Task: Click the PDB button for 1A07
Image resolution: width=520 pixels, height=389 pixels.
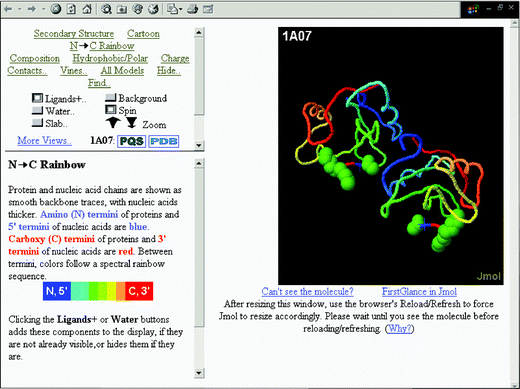Action: 163,141
